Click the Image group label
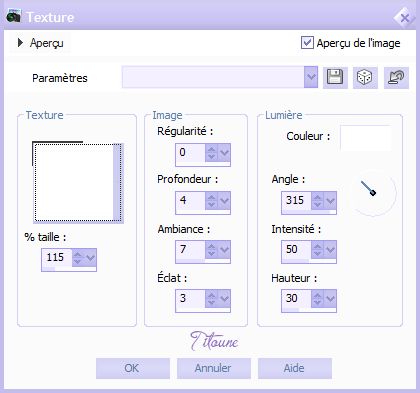 tap(167, 115)
